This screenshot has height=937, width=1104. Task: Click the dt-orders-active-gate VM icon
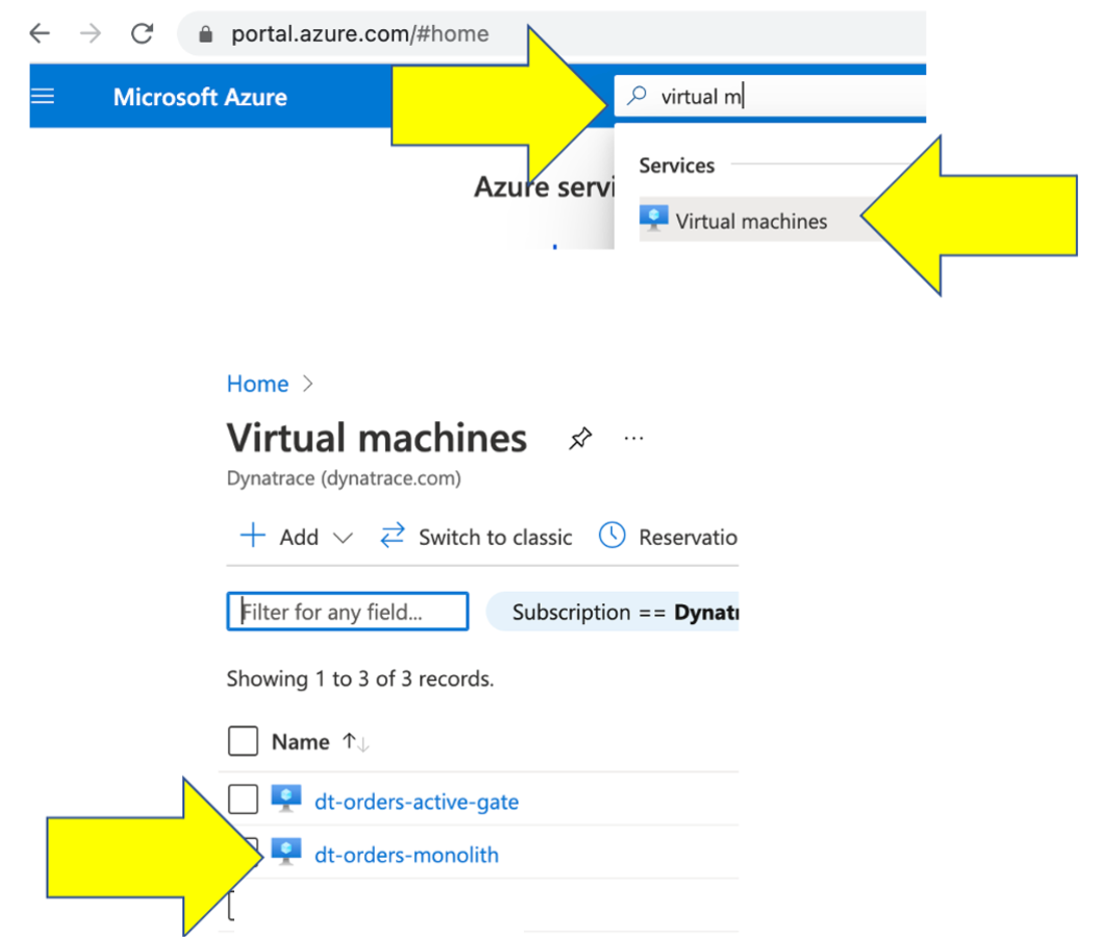click(286, 799)
